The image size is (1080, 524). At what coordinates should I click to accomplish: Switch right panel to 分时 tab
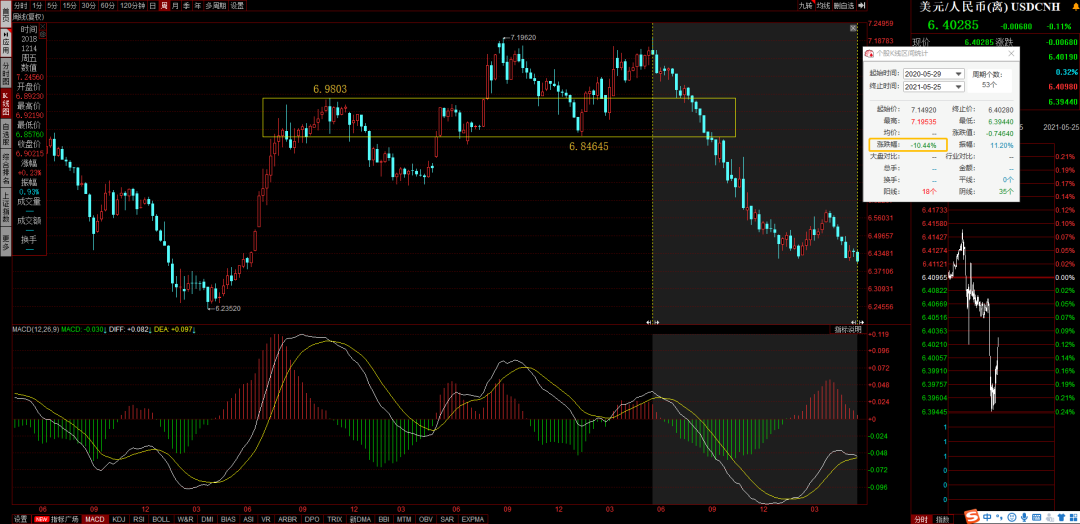[x=921, y=519]
